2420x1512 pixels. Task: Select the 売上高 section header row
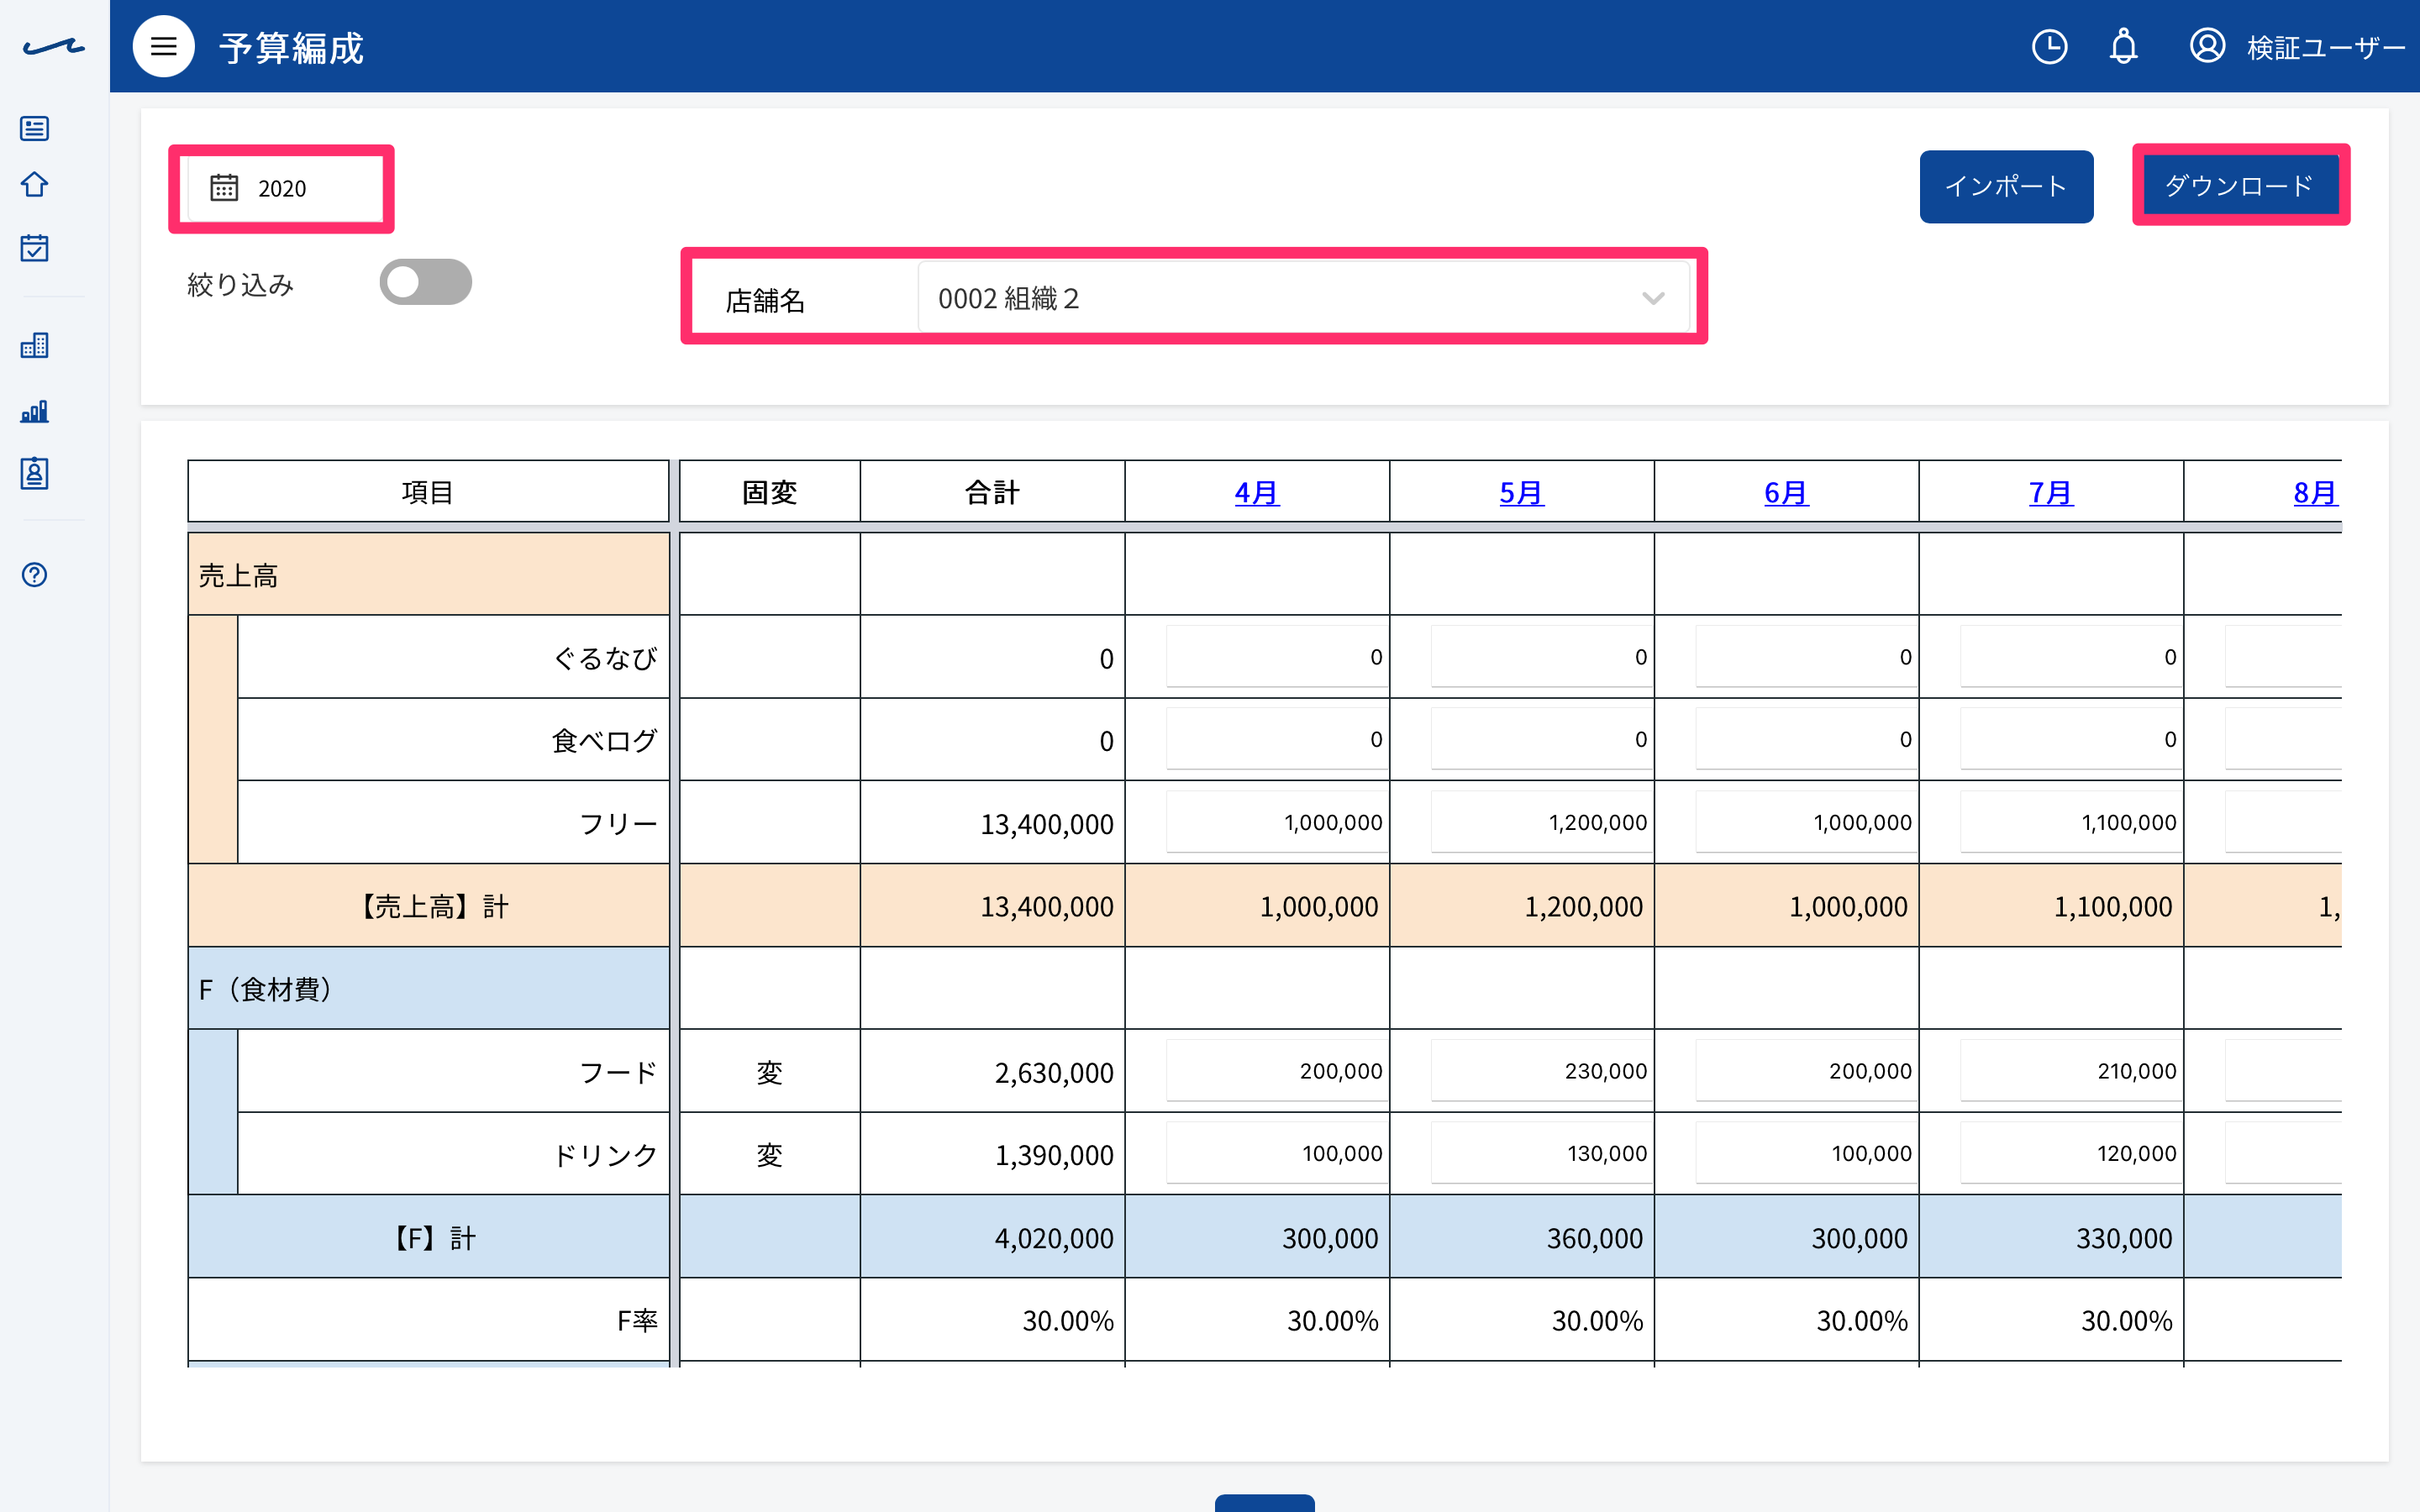(428, 575)
